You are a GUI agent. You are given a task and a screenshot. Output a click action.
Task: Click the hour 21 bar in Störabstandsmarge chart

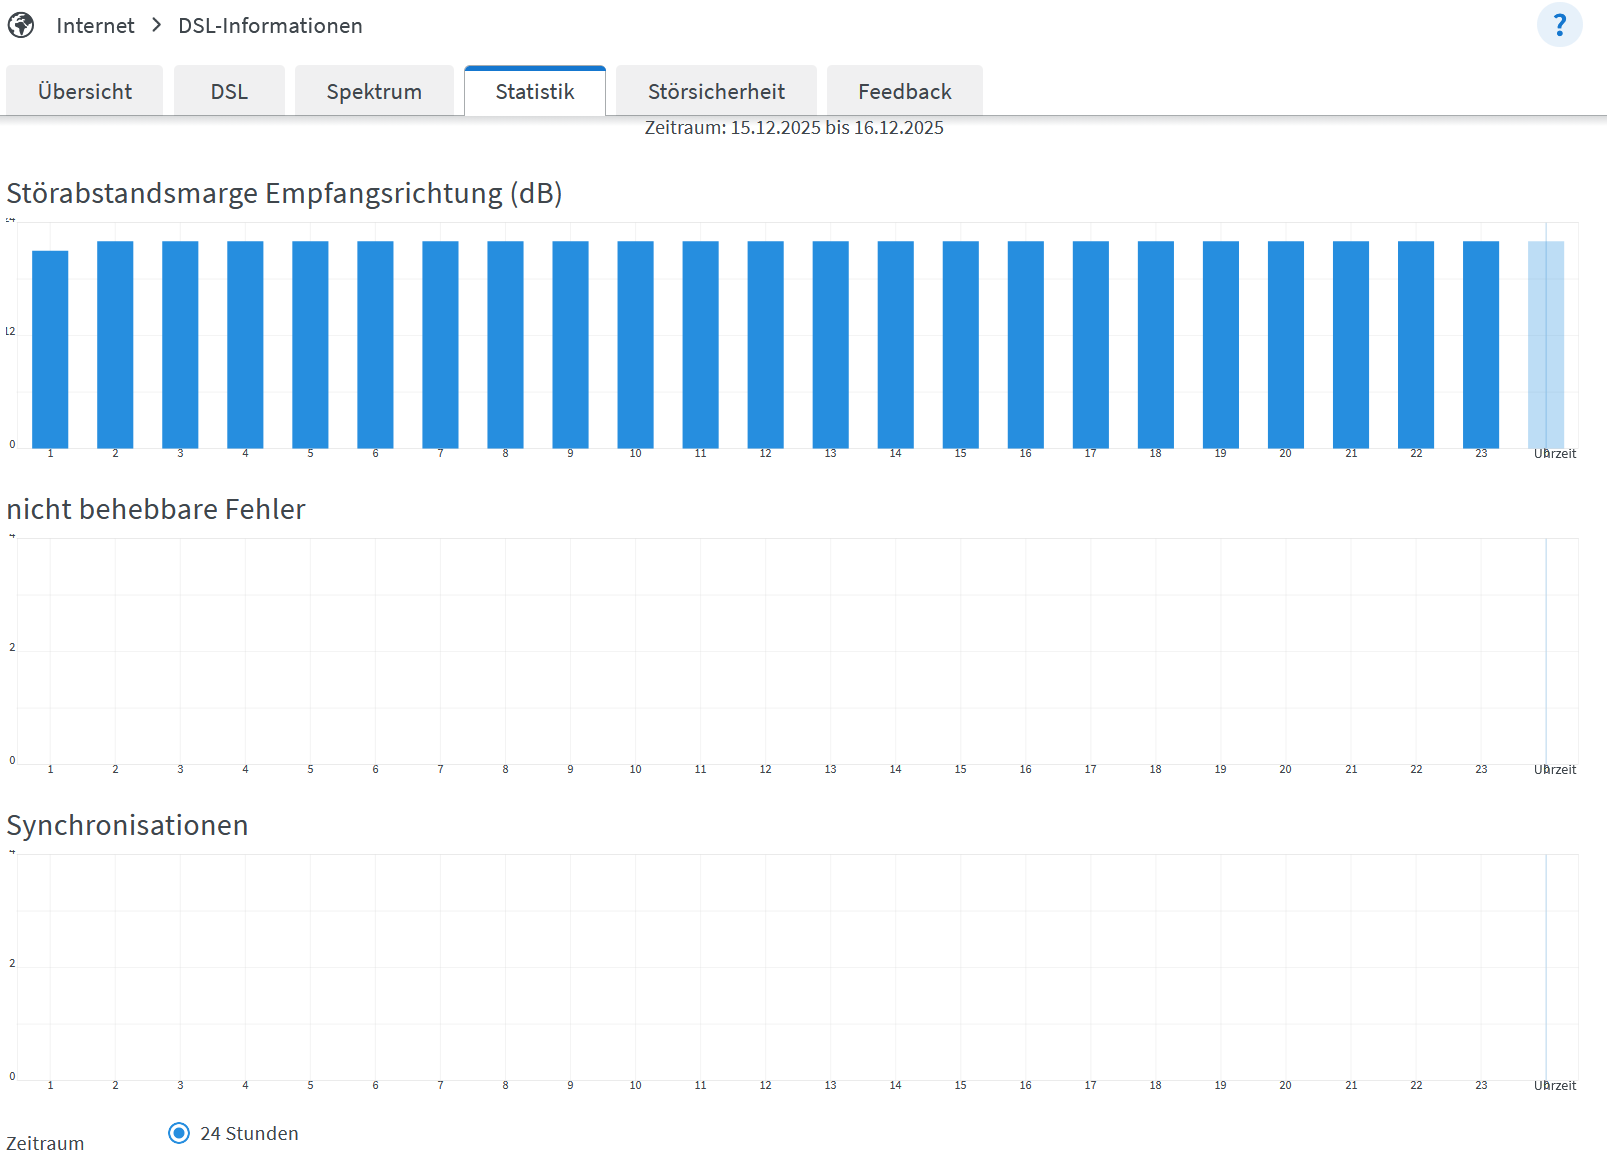click(x=1351, y=345)
